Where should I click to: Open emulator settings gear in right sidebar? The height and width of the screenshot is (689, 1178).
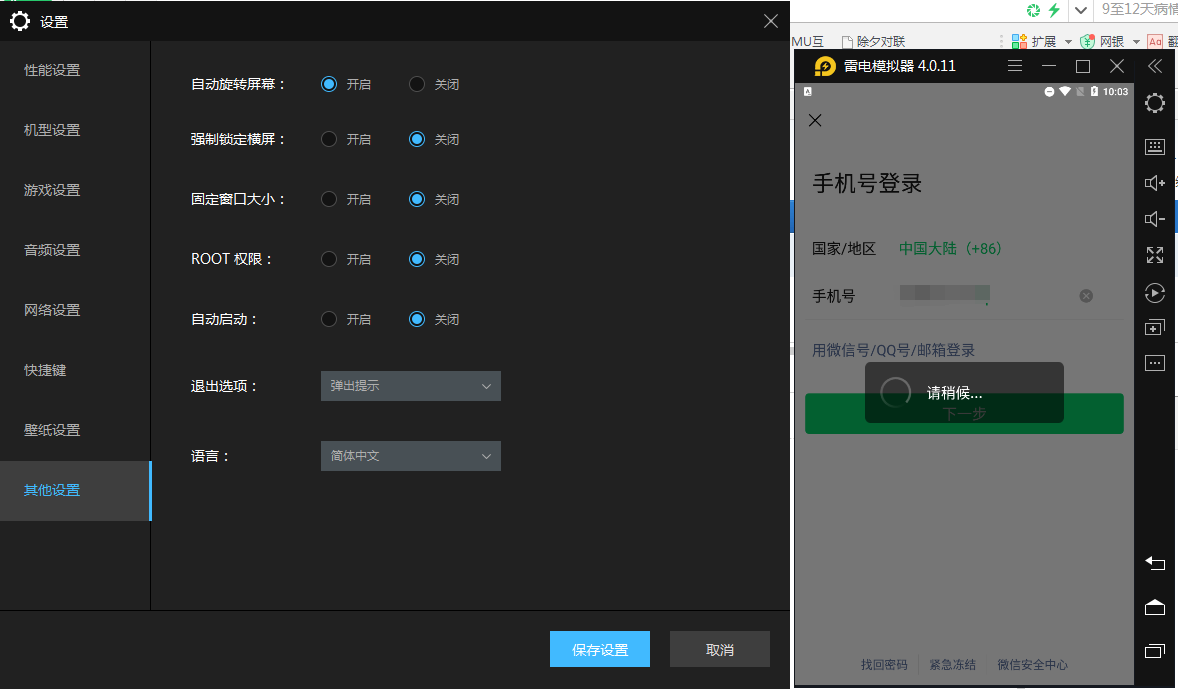tap(1155, 103)
